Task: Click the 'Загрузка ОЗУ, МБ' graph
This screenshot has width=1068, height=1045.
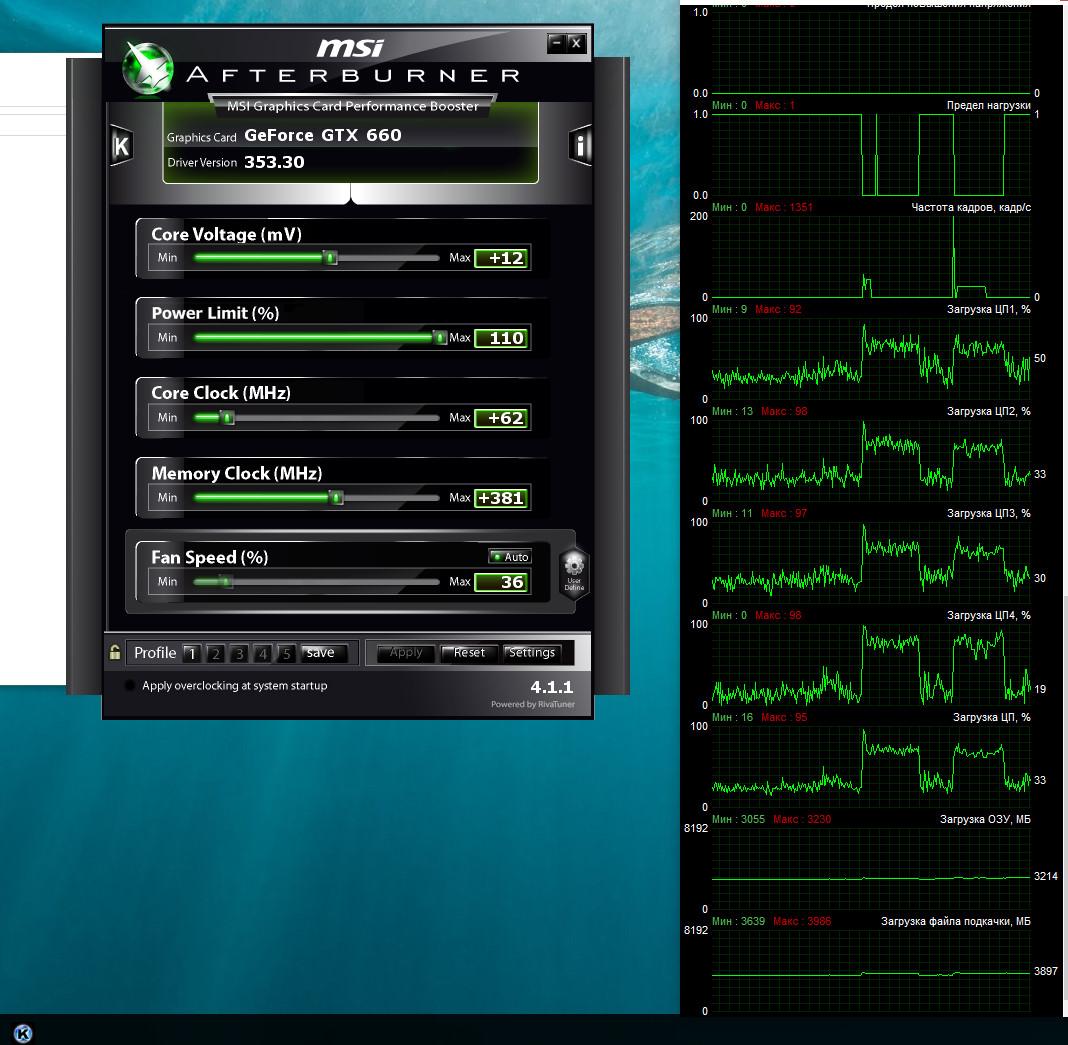Action: [x=871, y=869]
